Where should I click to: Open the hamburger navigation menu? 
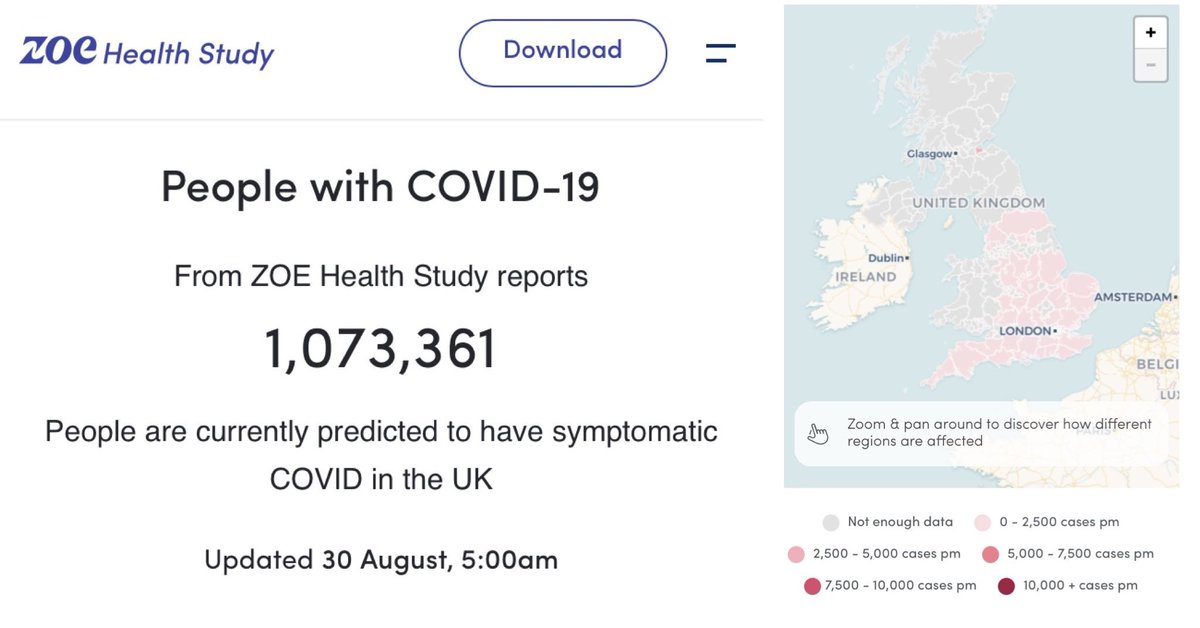pos(720,53)
